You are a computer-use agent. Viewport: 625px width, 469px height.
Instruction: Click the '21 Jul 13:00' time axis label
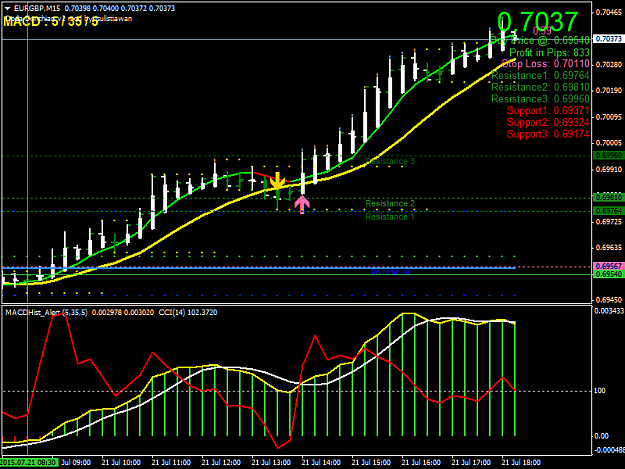point(271,462)
